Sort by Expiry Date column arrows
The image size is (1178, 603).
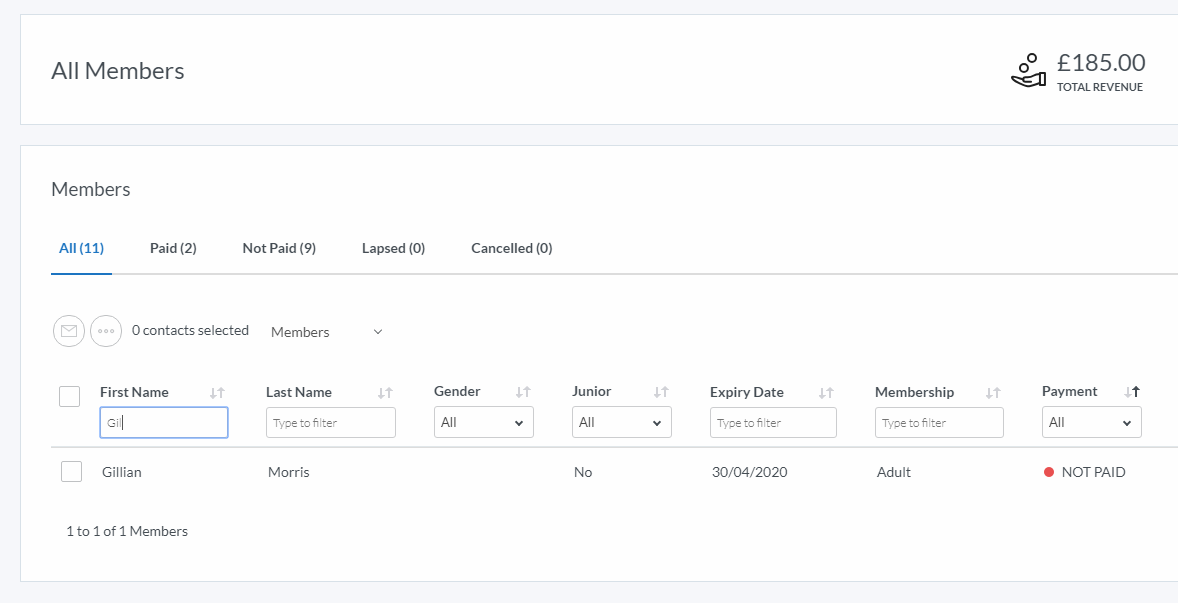pos(826,393)
